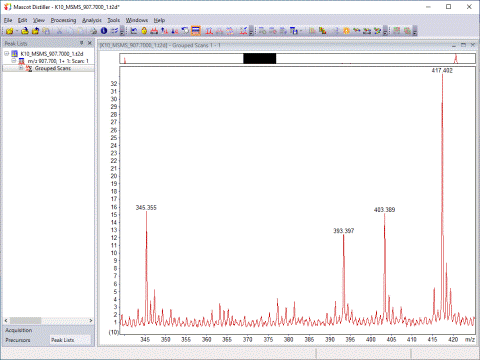
Task: Open toolbar options after molecule cluster icon
Action: point(385,31)
